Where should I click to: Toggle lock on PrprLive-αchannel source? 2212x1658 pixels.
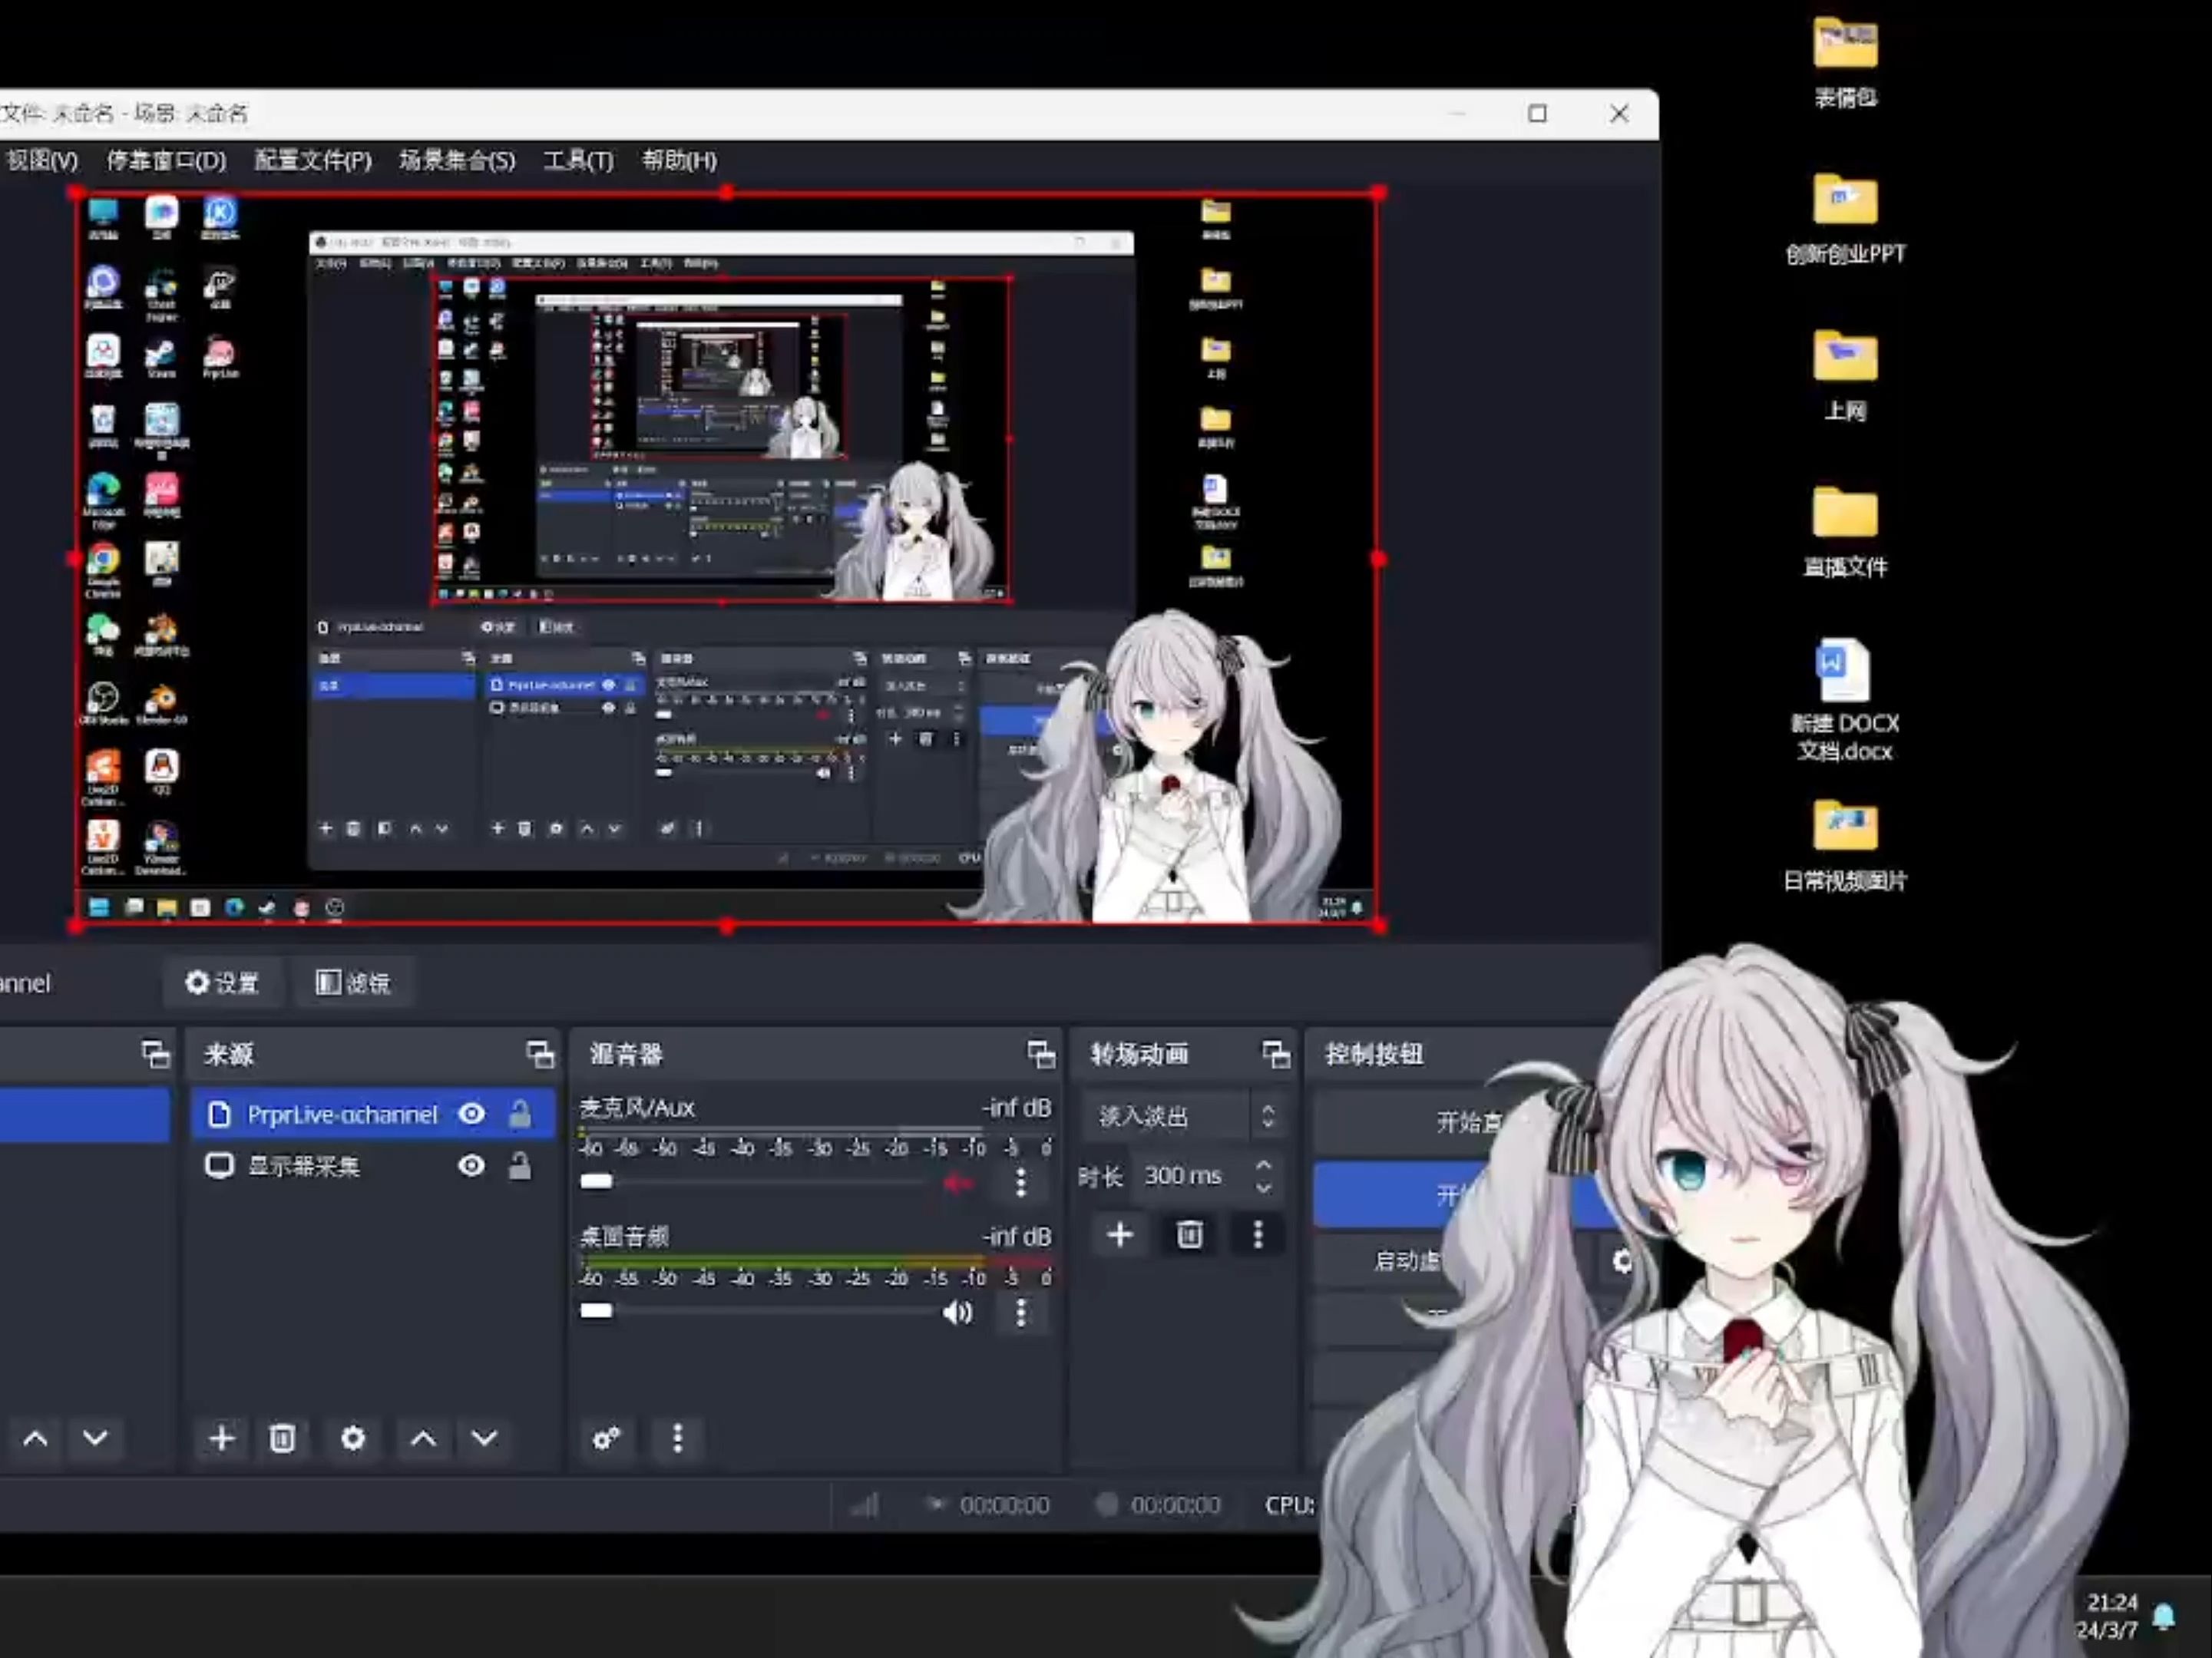tap(520, 1114)
